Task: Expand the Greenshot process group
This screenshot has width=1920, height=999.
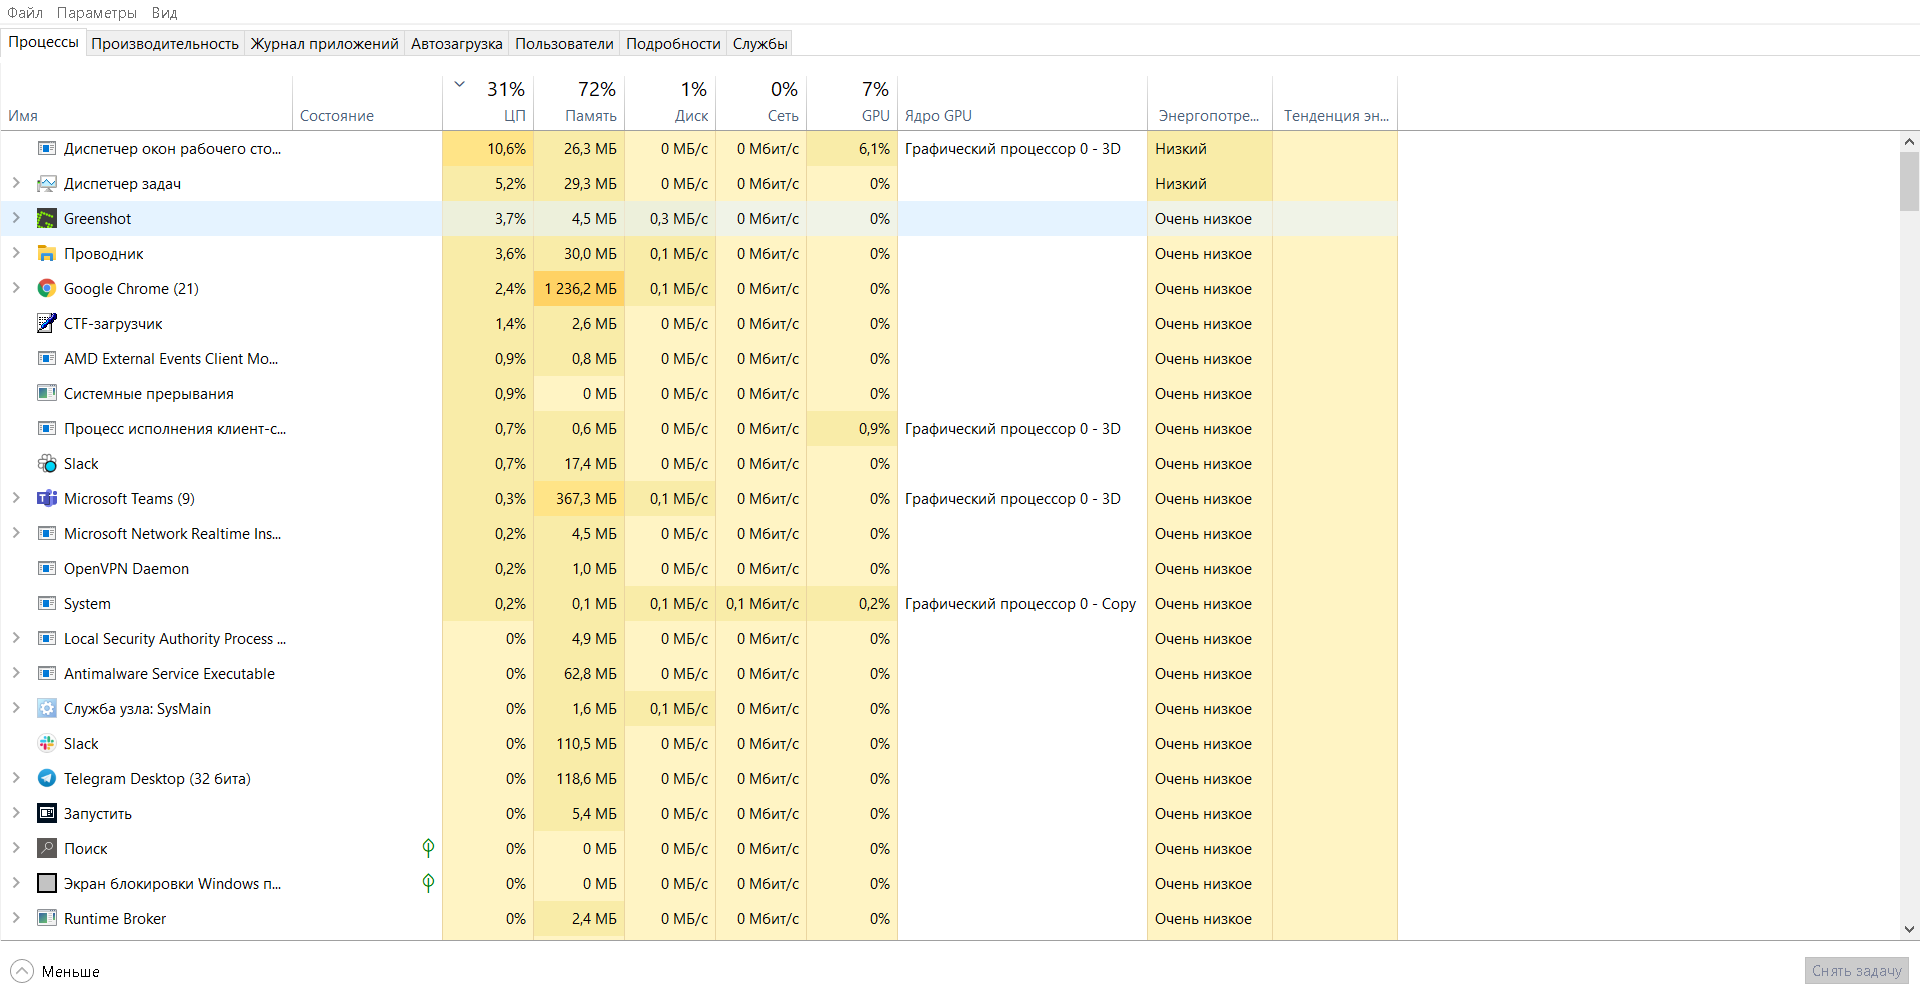Action: 16,218
